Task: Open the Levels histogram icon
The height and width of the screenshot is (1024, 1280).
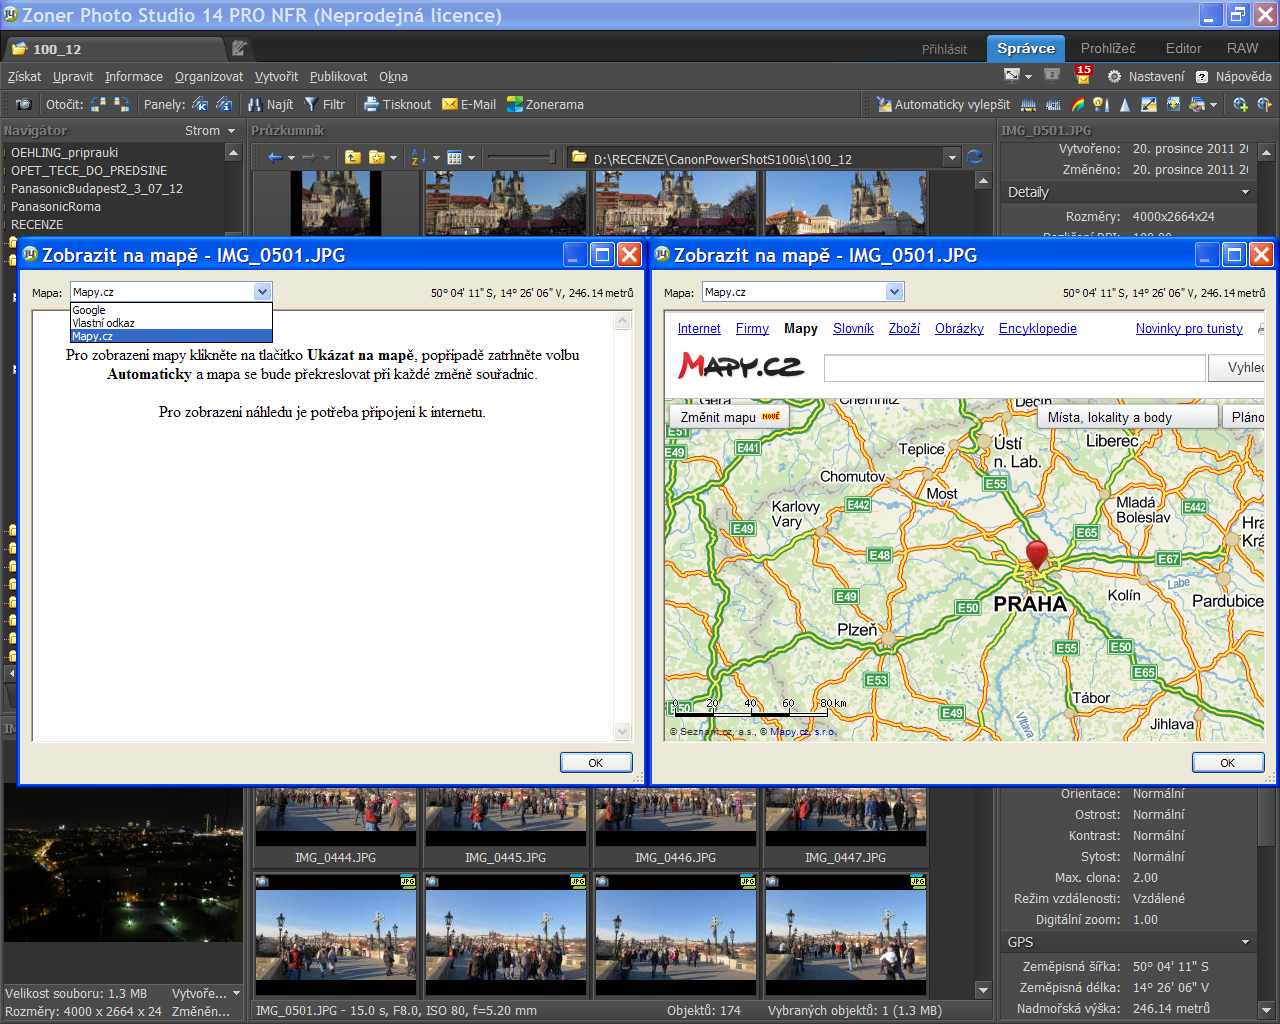Action: 1028,104
